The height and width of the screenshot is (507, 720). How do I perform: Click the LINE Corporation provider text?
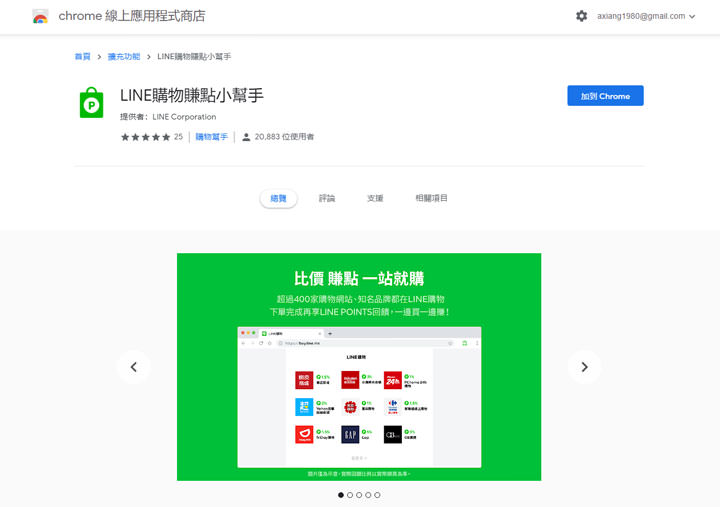[x=184, y=117]
